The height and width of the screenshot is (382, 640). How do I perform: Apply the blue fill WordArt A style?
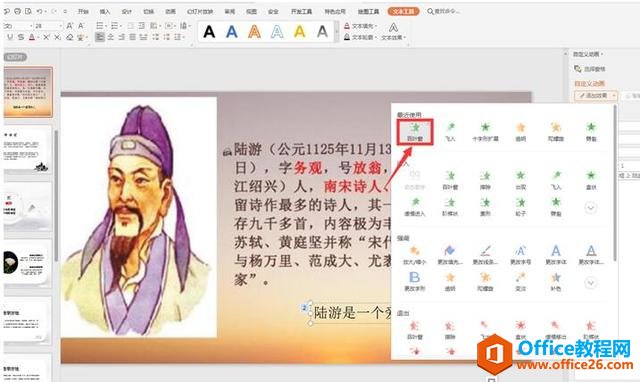[x=231, y=32]
